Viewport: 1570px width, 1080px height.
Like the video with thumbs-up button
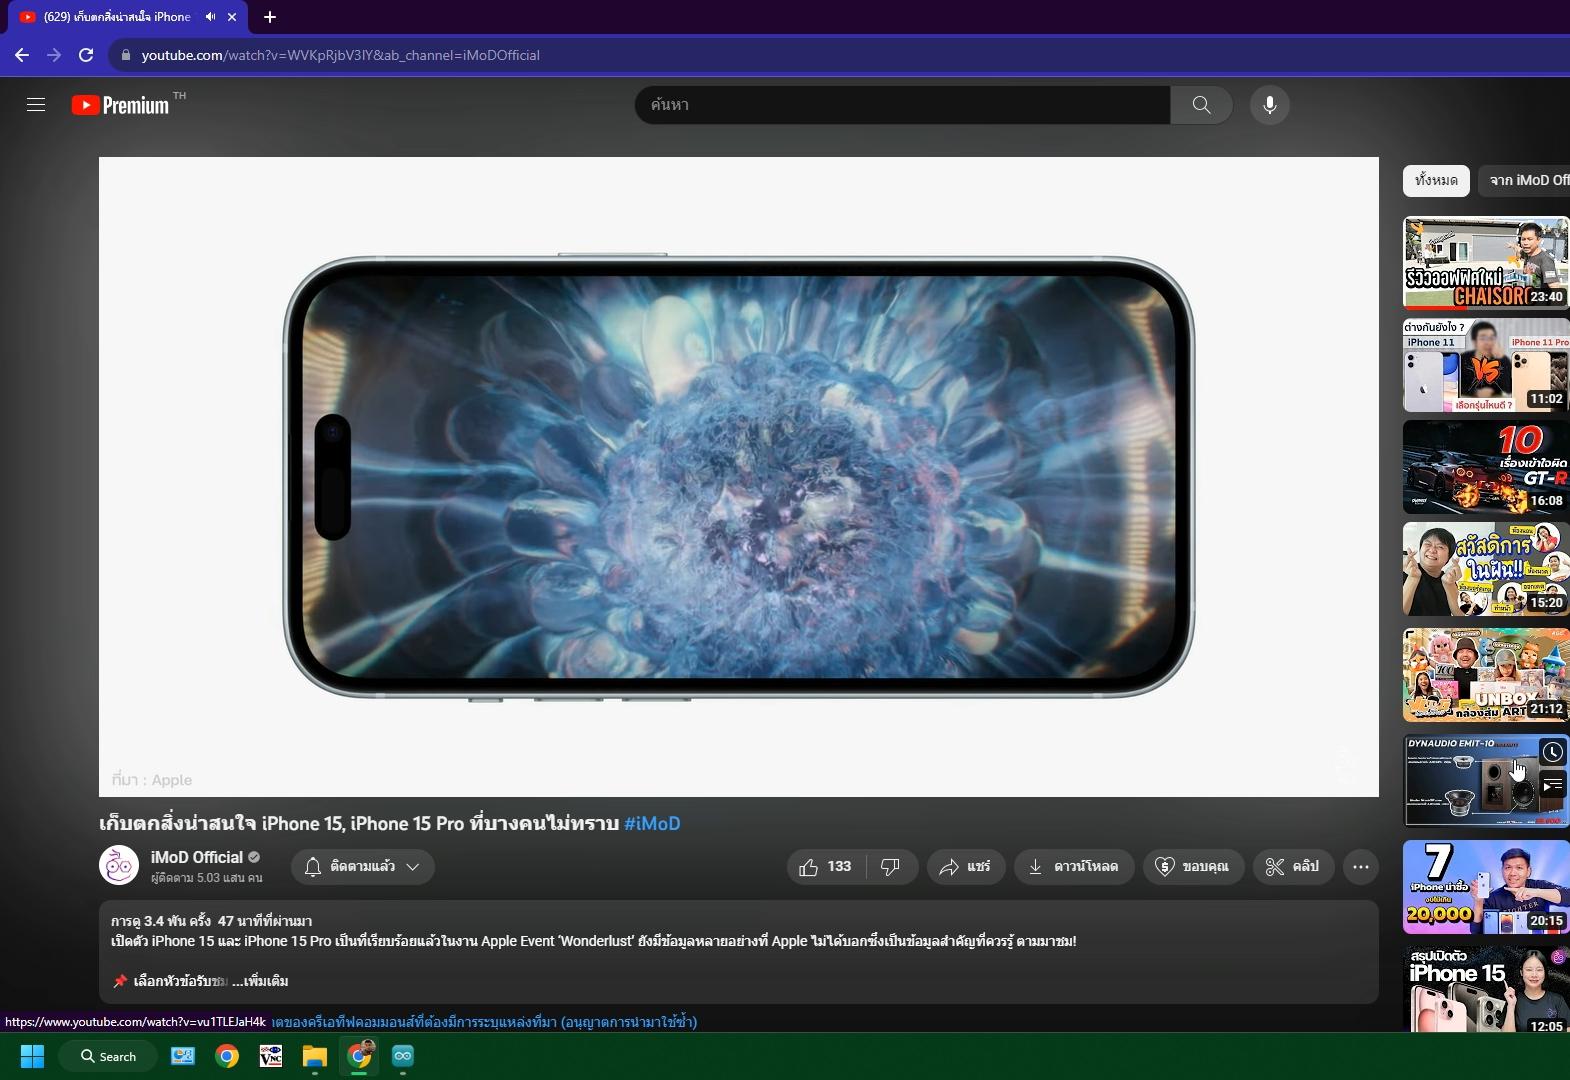826,867
